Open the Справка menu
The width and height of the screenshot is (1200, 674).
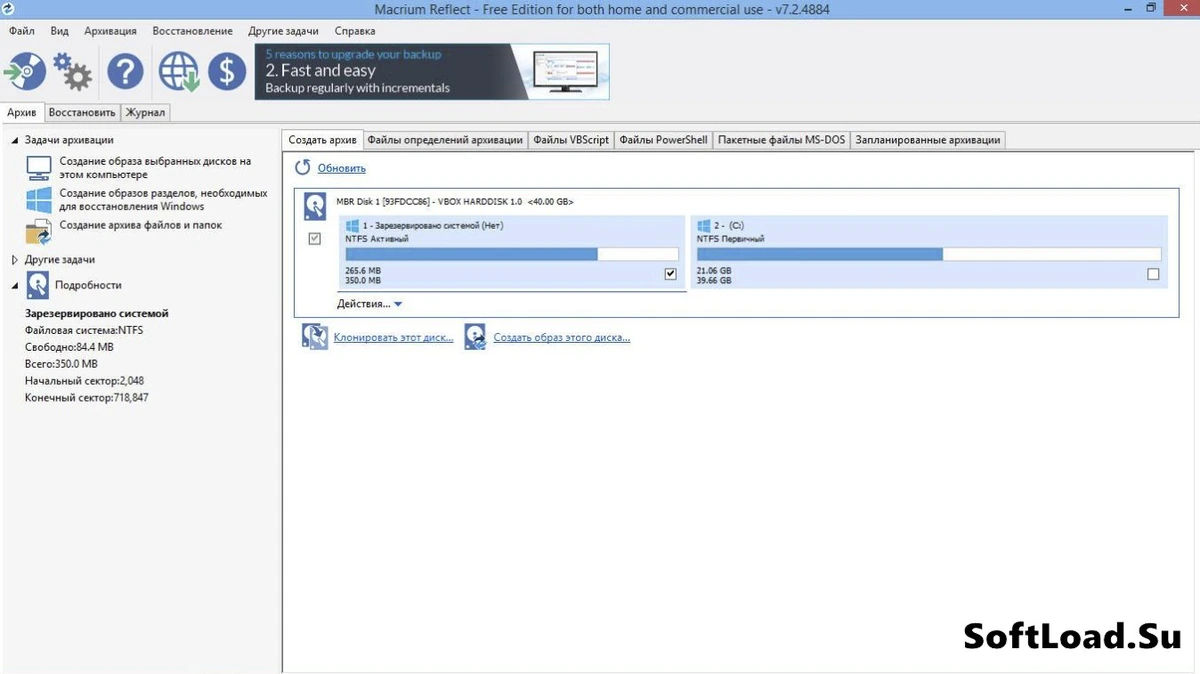pyautogui.click(x=355, y=31)
